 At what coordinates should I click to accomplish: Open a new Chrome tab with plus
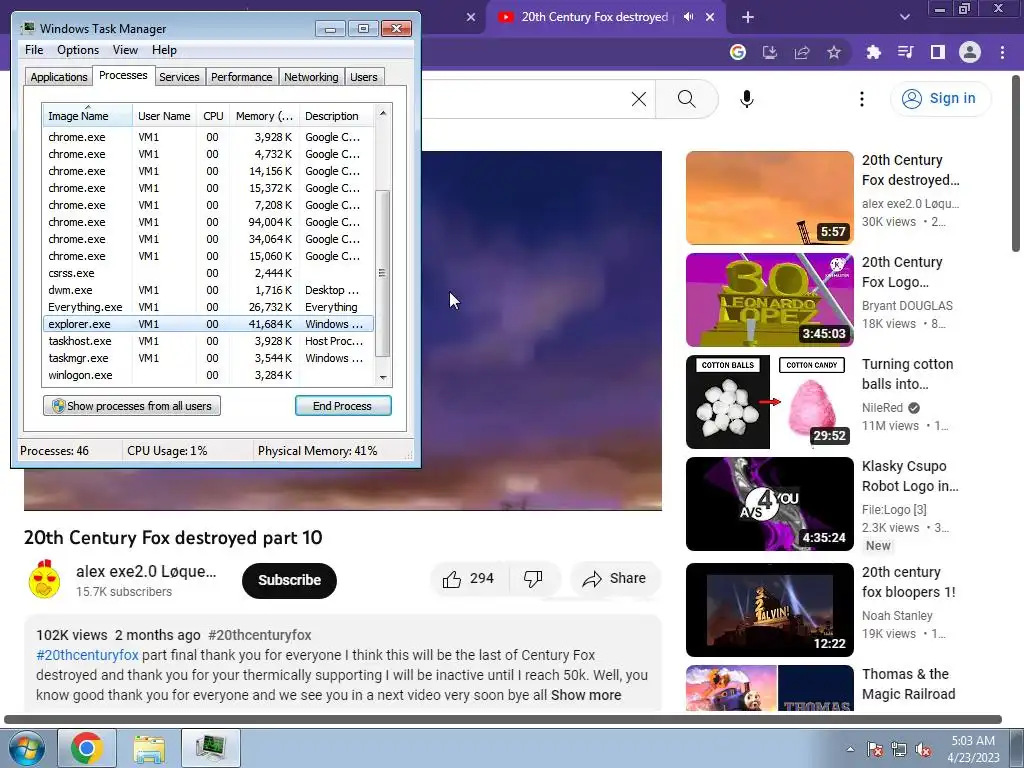748,17
